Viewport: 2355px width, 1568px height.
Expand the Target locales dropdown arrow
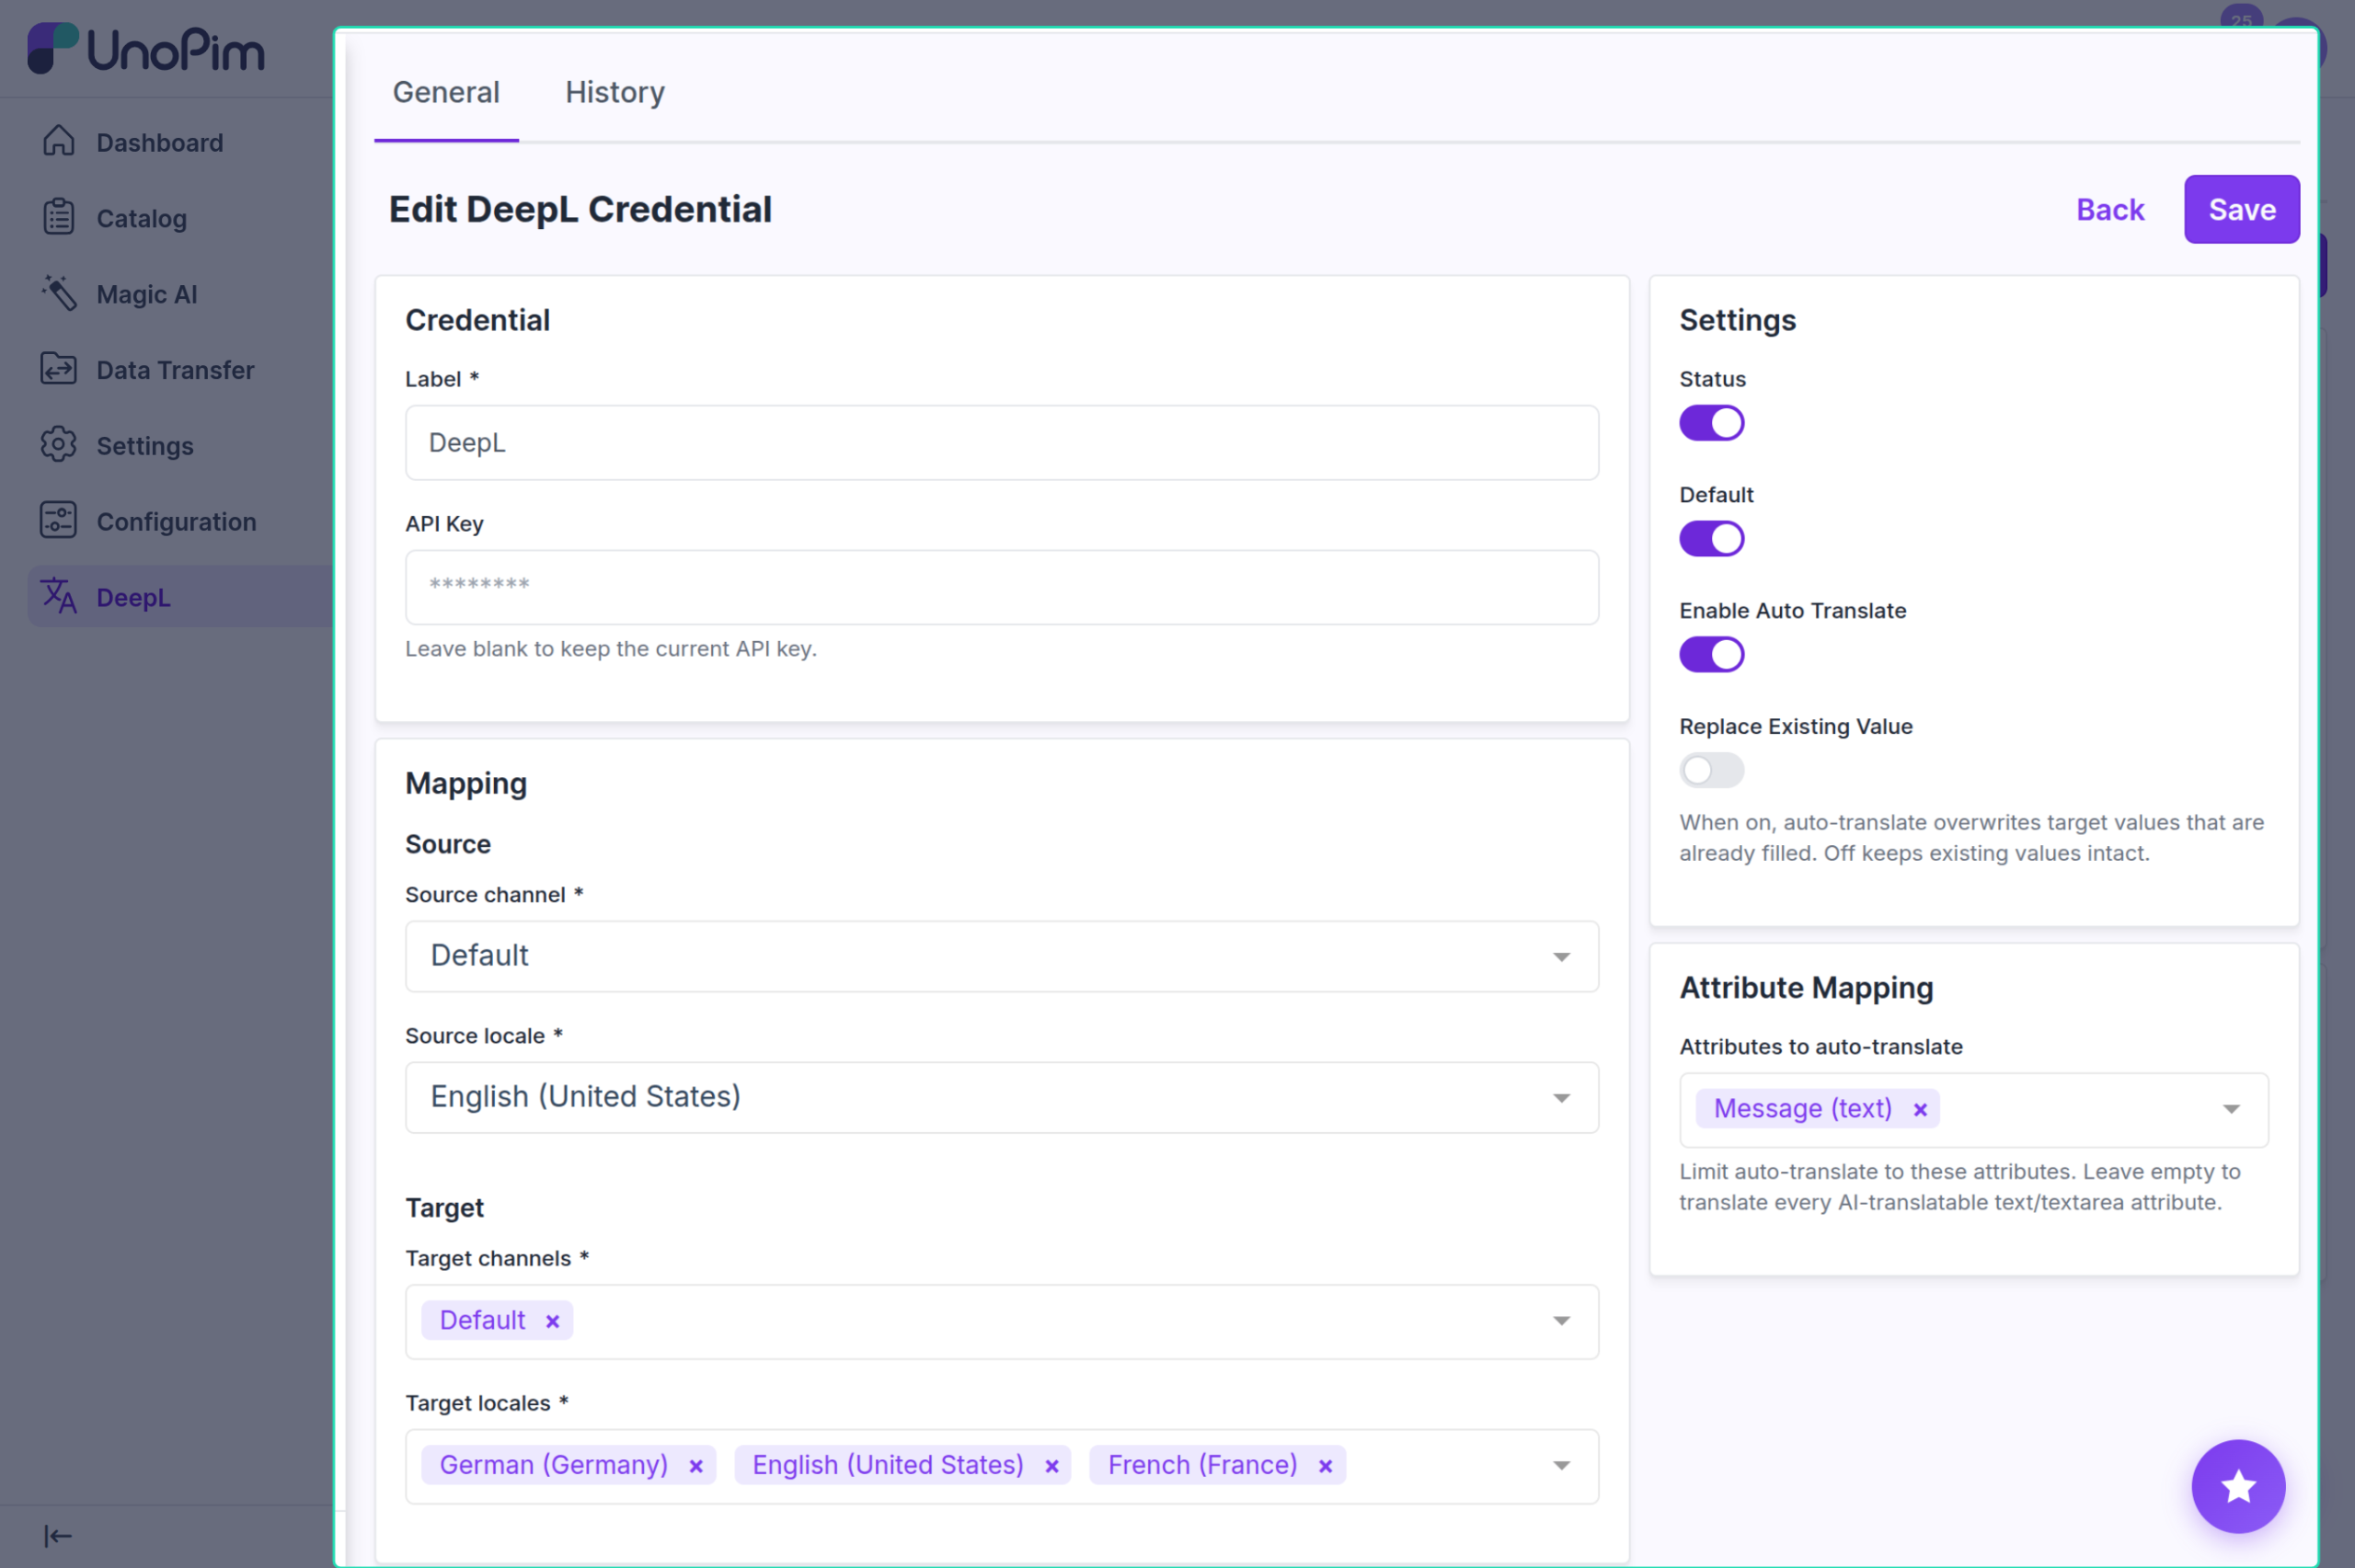tap(1561, 1467)
